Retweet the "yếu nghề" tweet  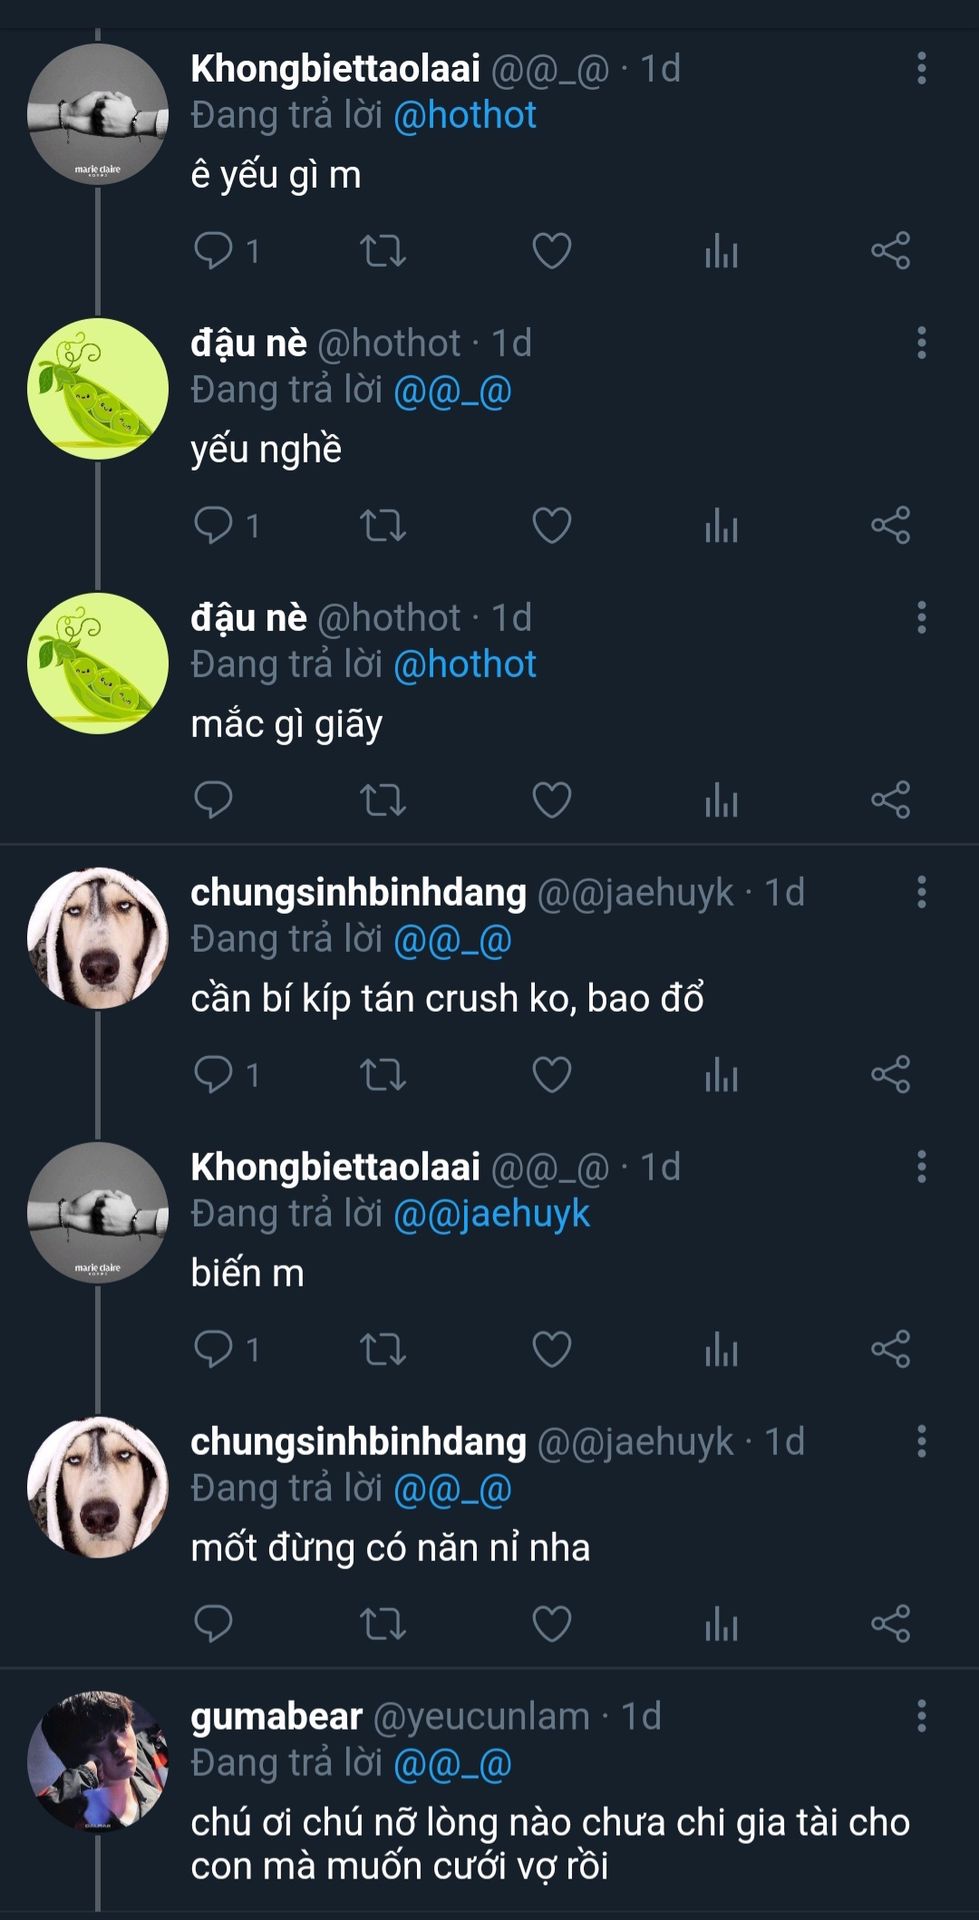pos(382,525)
